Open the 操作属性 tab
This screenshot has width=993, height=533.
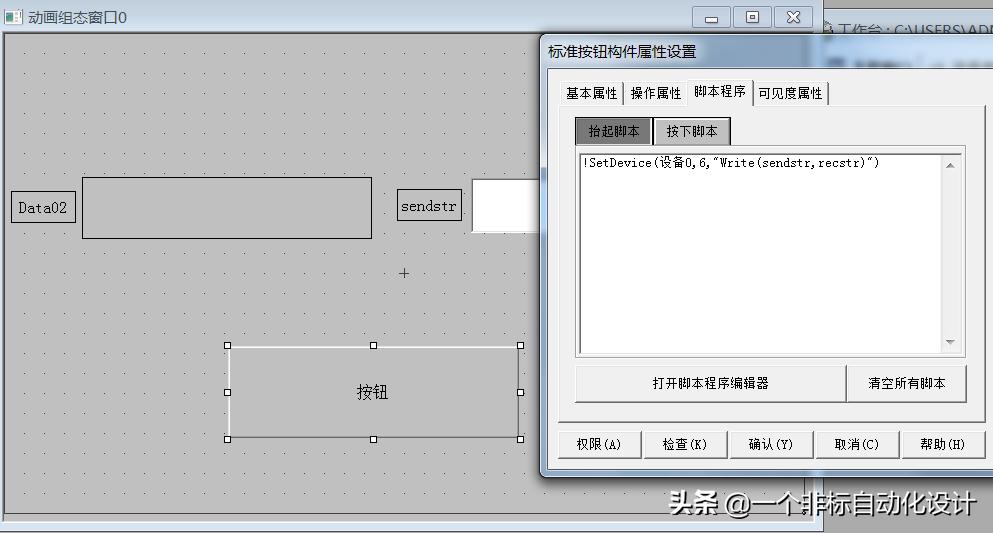[655, 93]
